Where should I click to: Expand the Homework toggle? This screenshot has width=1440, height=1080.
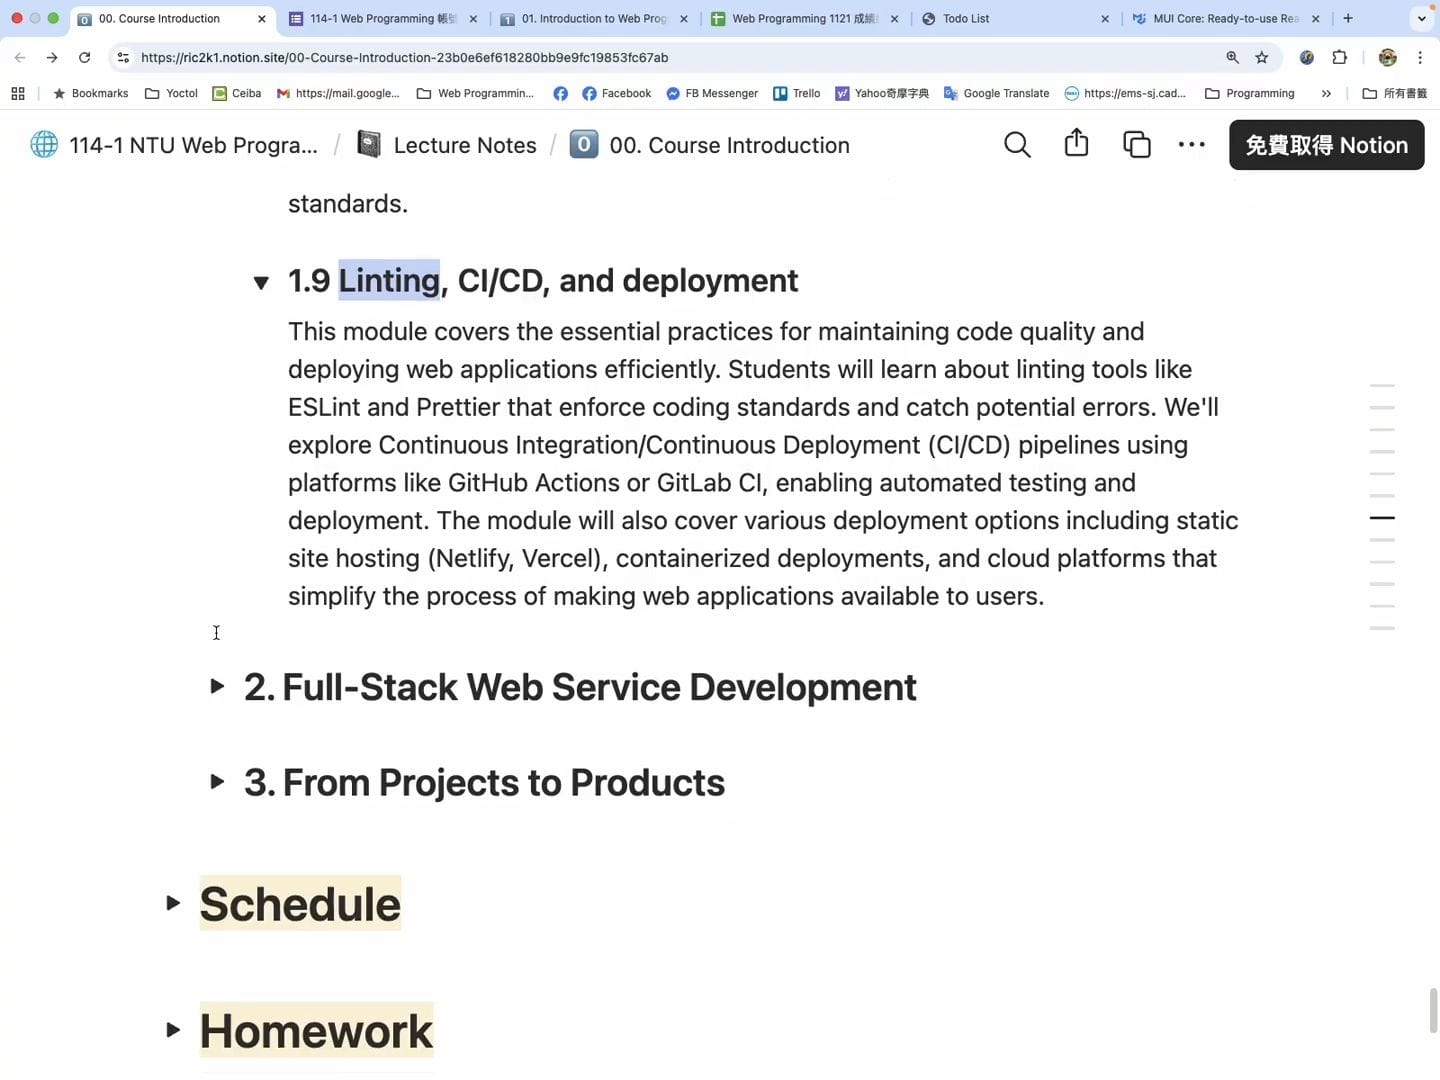173,1030
